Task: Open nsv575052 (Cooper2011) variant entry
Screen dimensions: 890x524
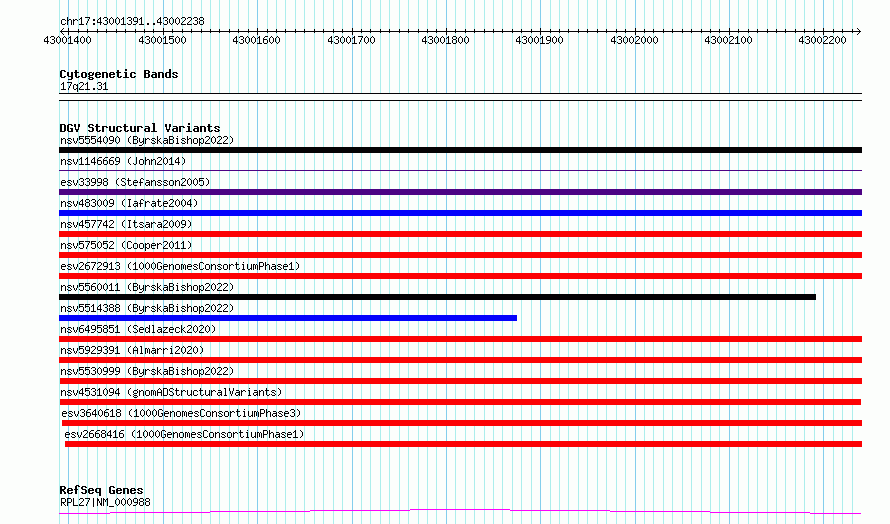Action: (126, 245)
